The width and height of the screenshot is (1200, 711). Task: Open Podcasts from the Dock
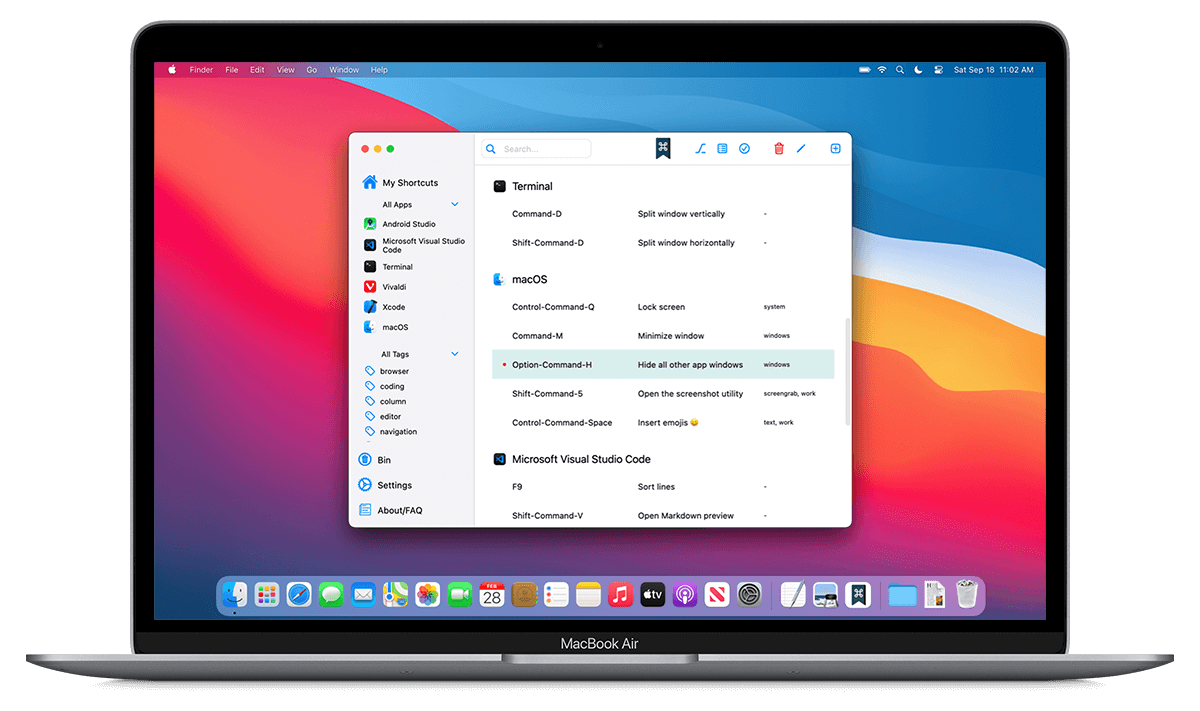[685, 595]
